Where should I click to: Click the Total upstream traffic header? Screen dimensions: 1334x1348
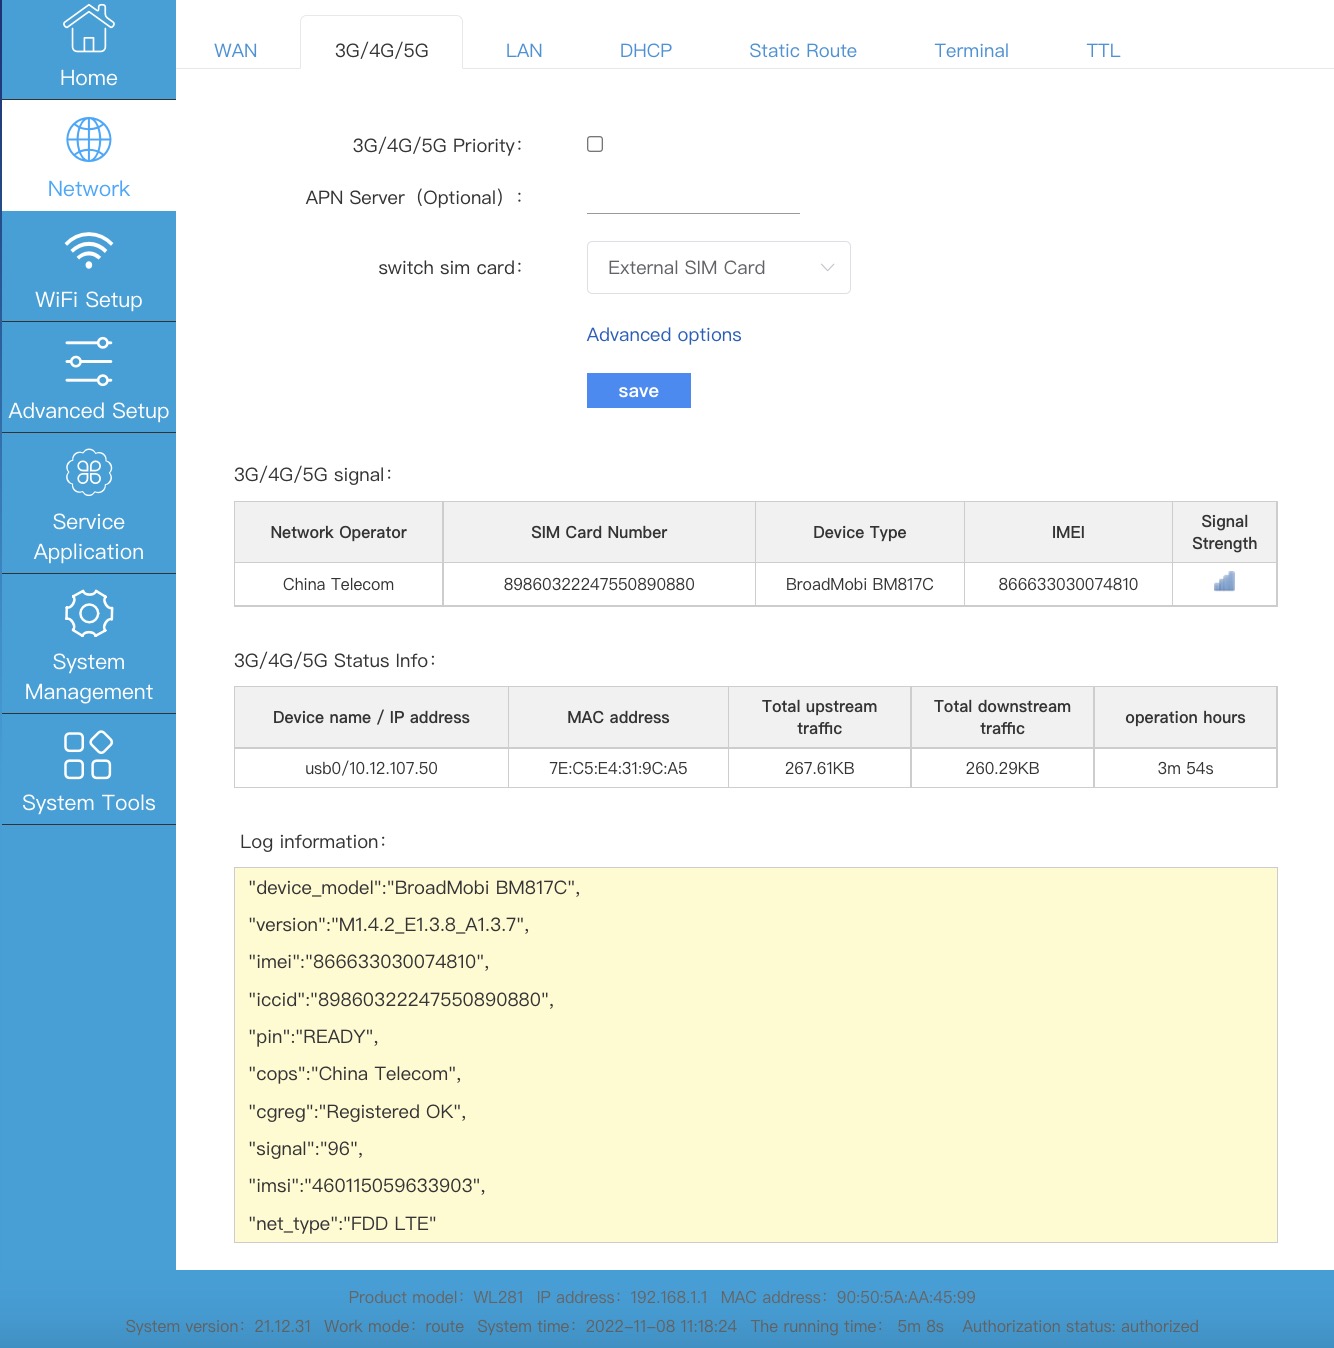[820, 717]
